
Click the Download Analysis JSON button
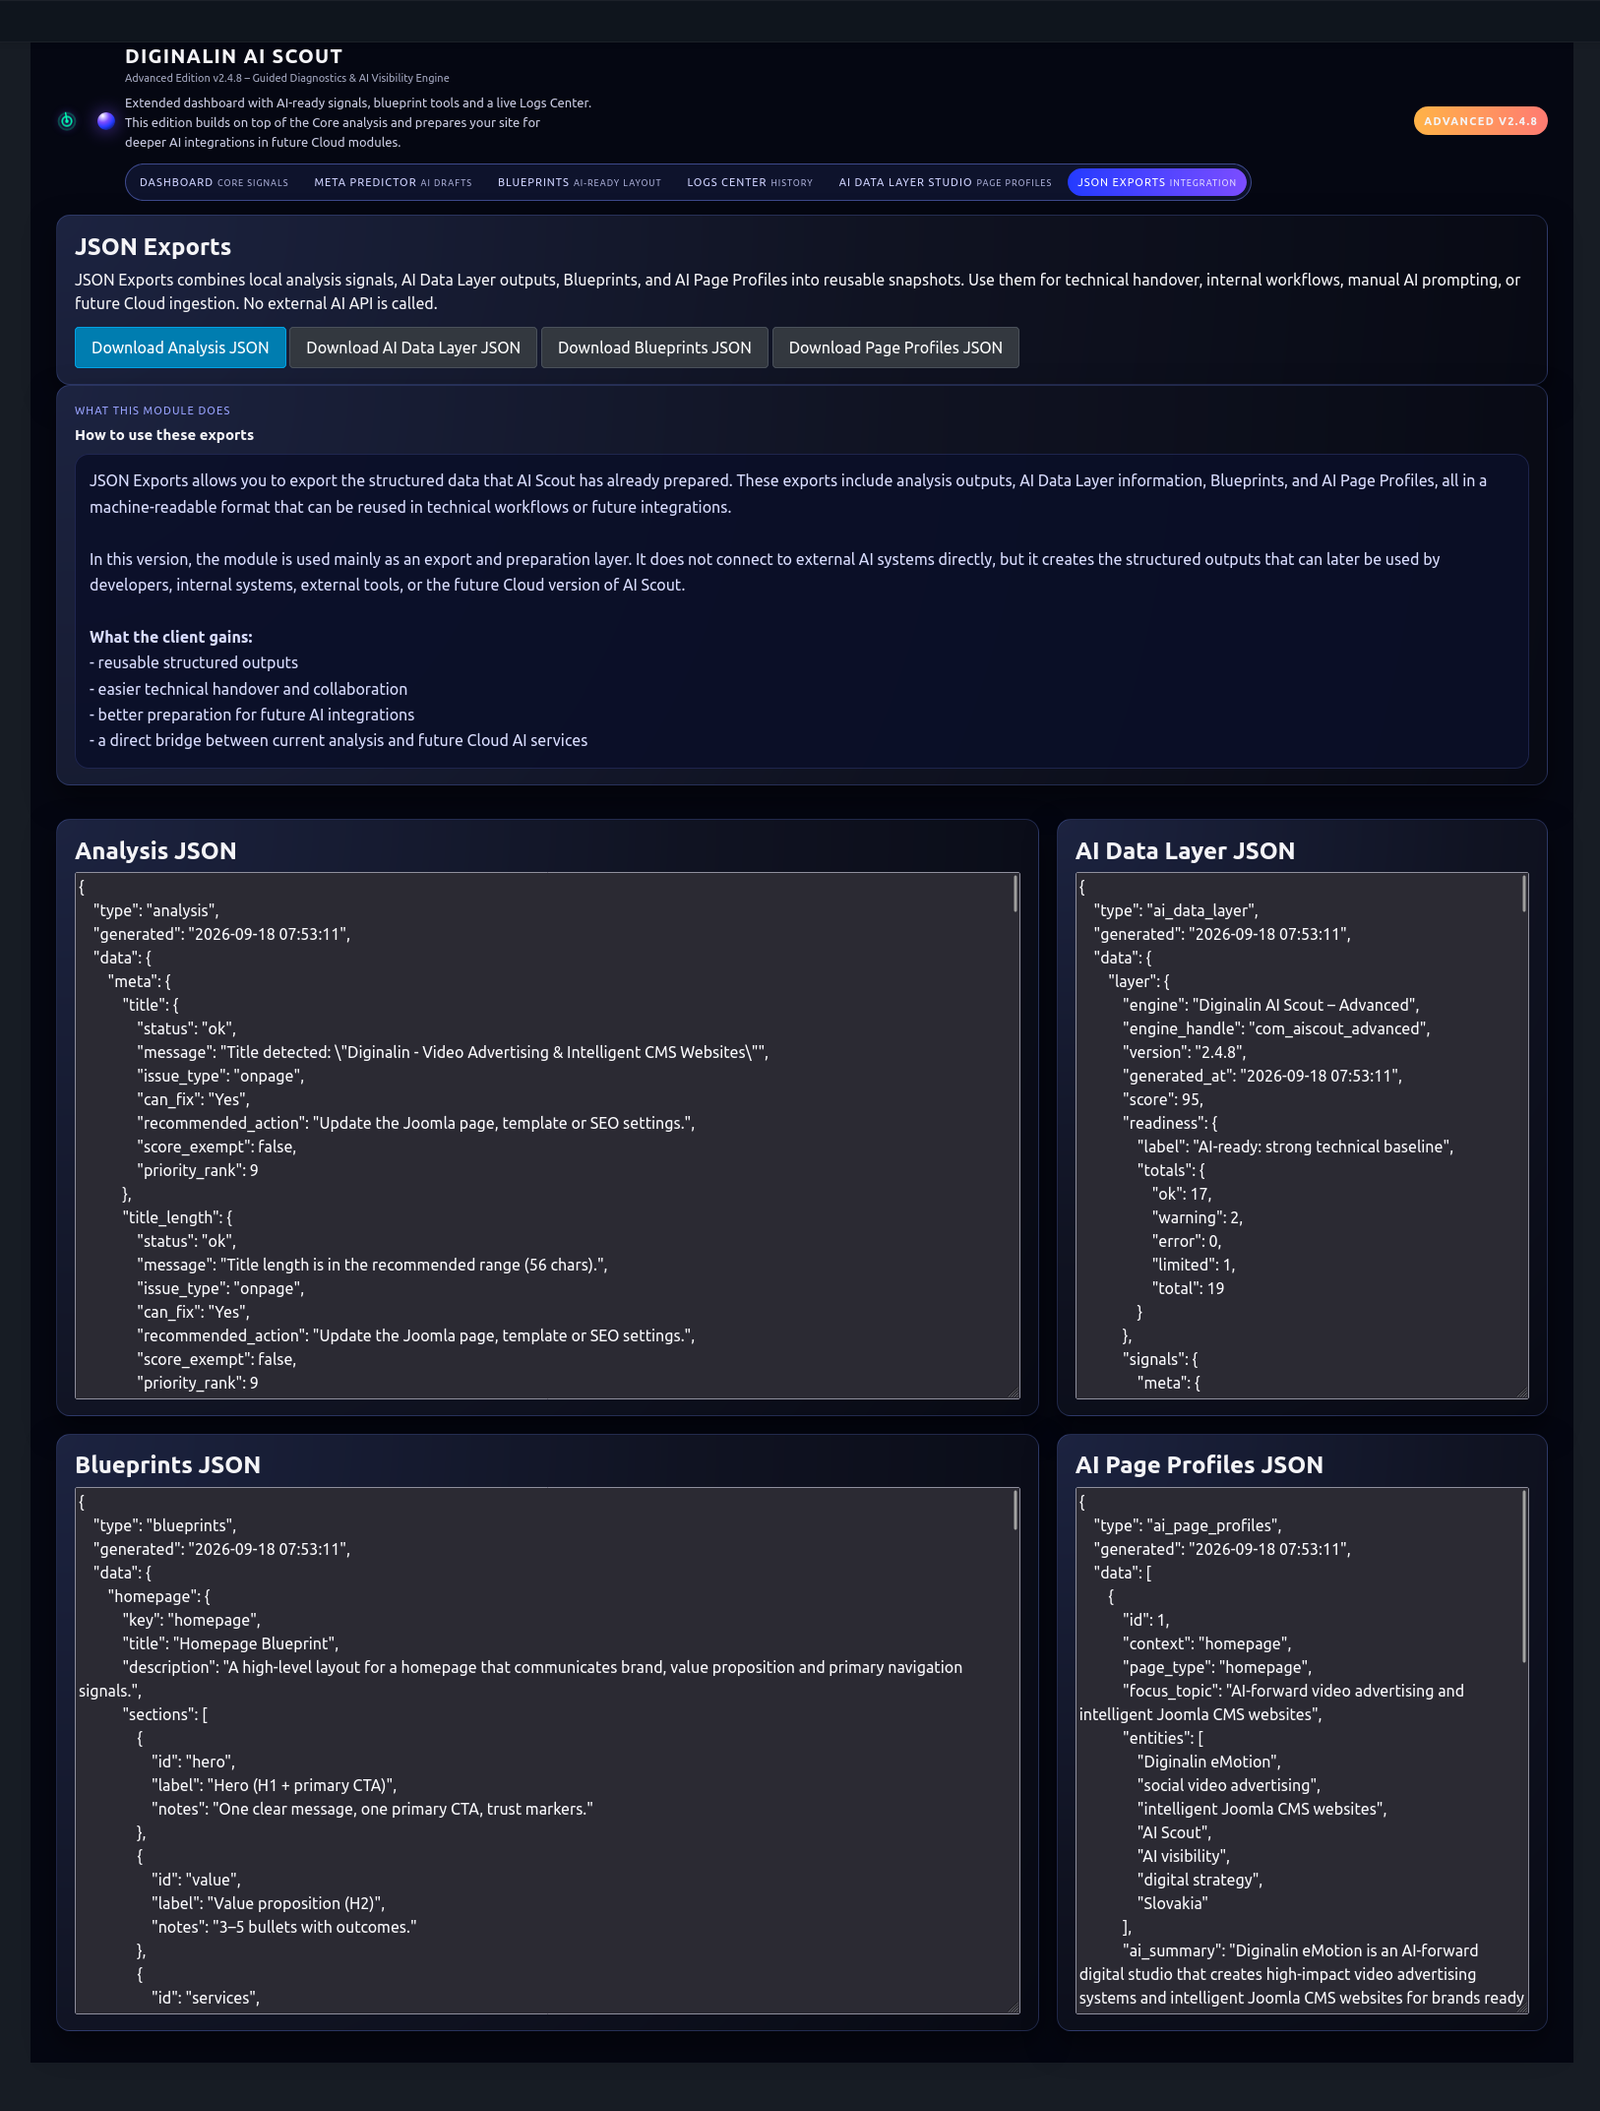pos(180,347)
